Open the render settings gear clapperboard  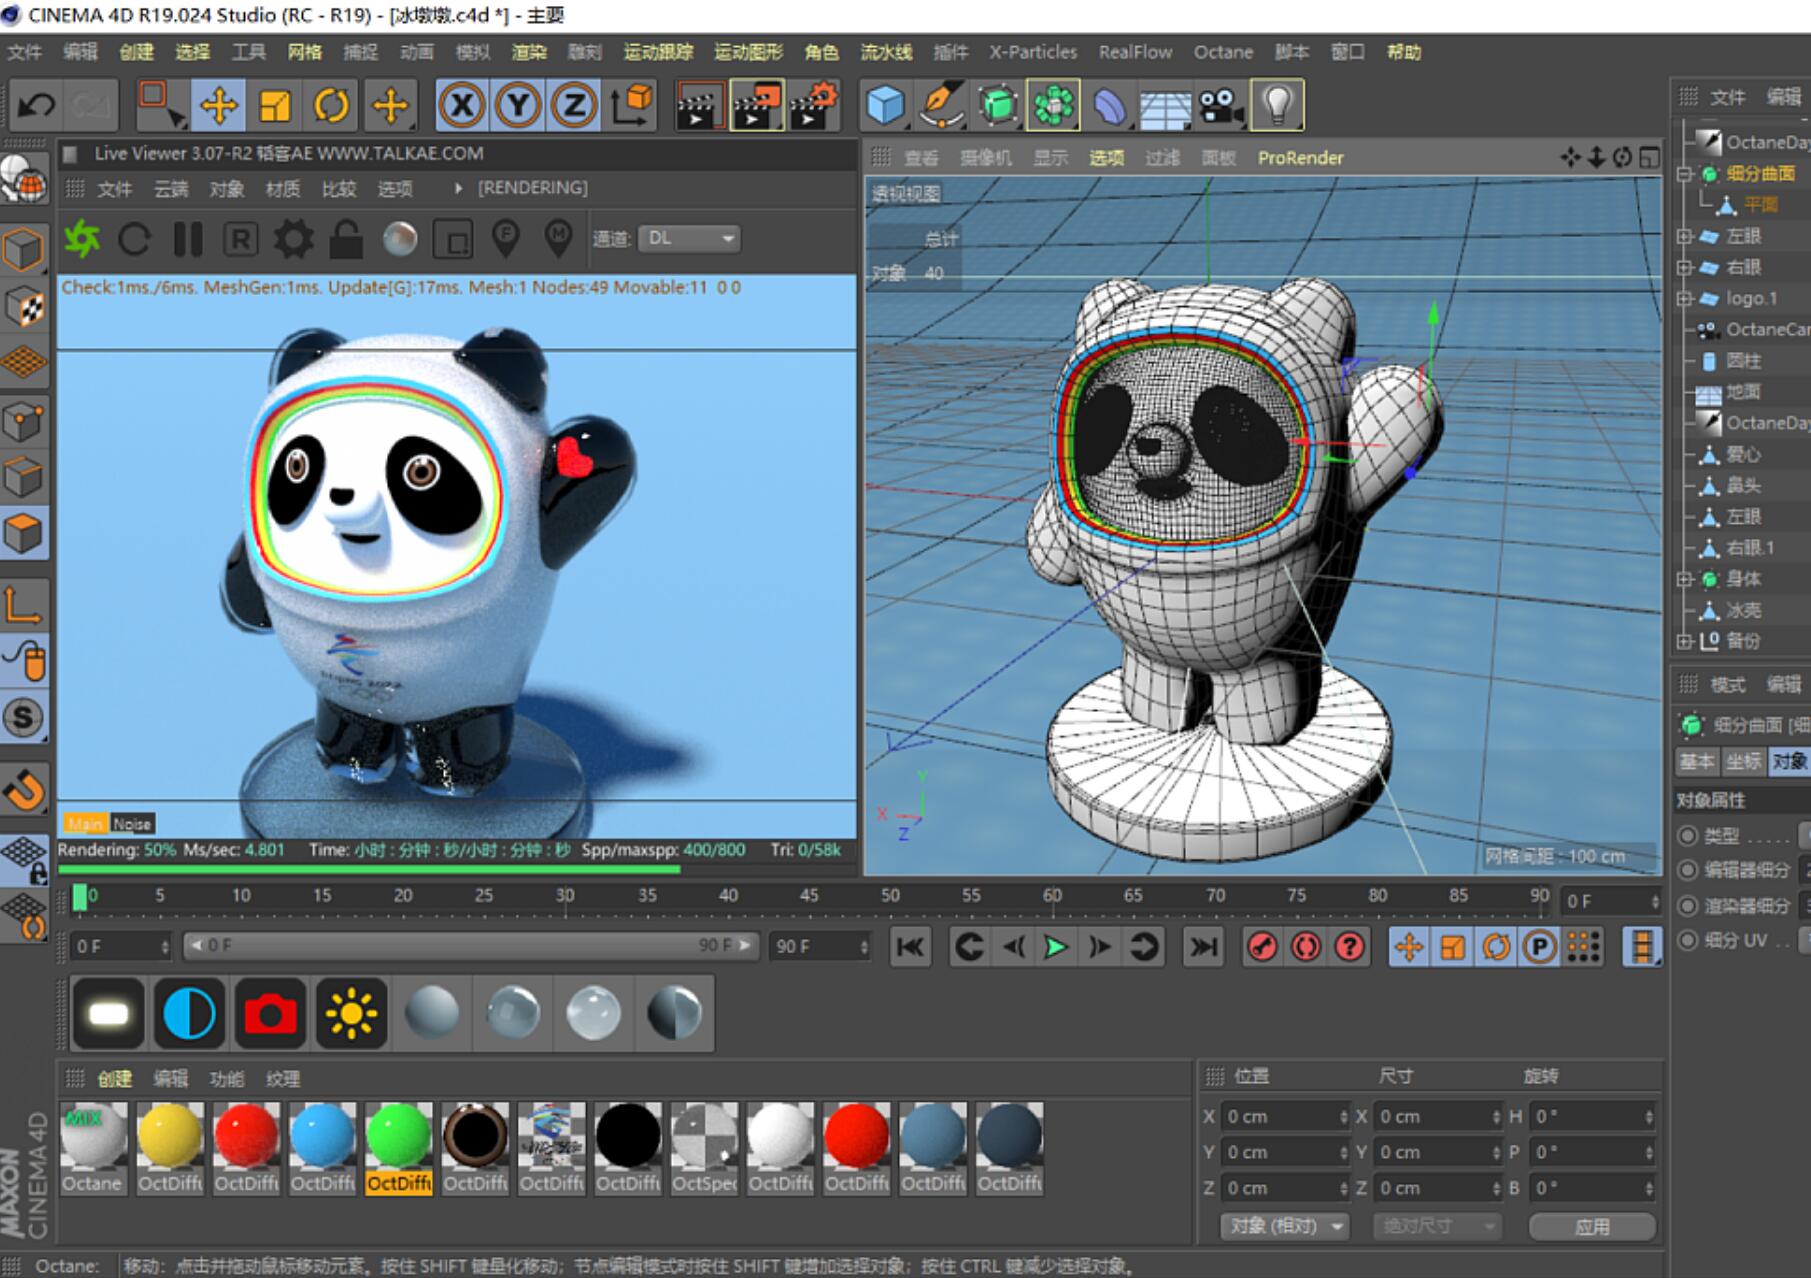point(814,105)
